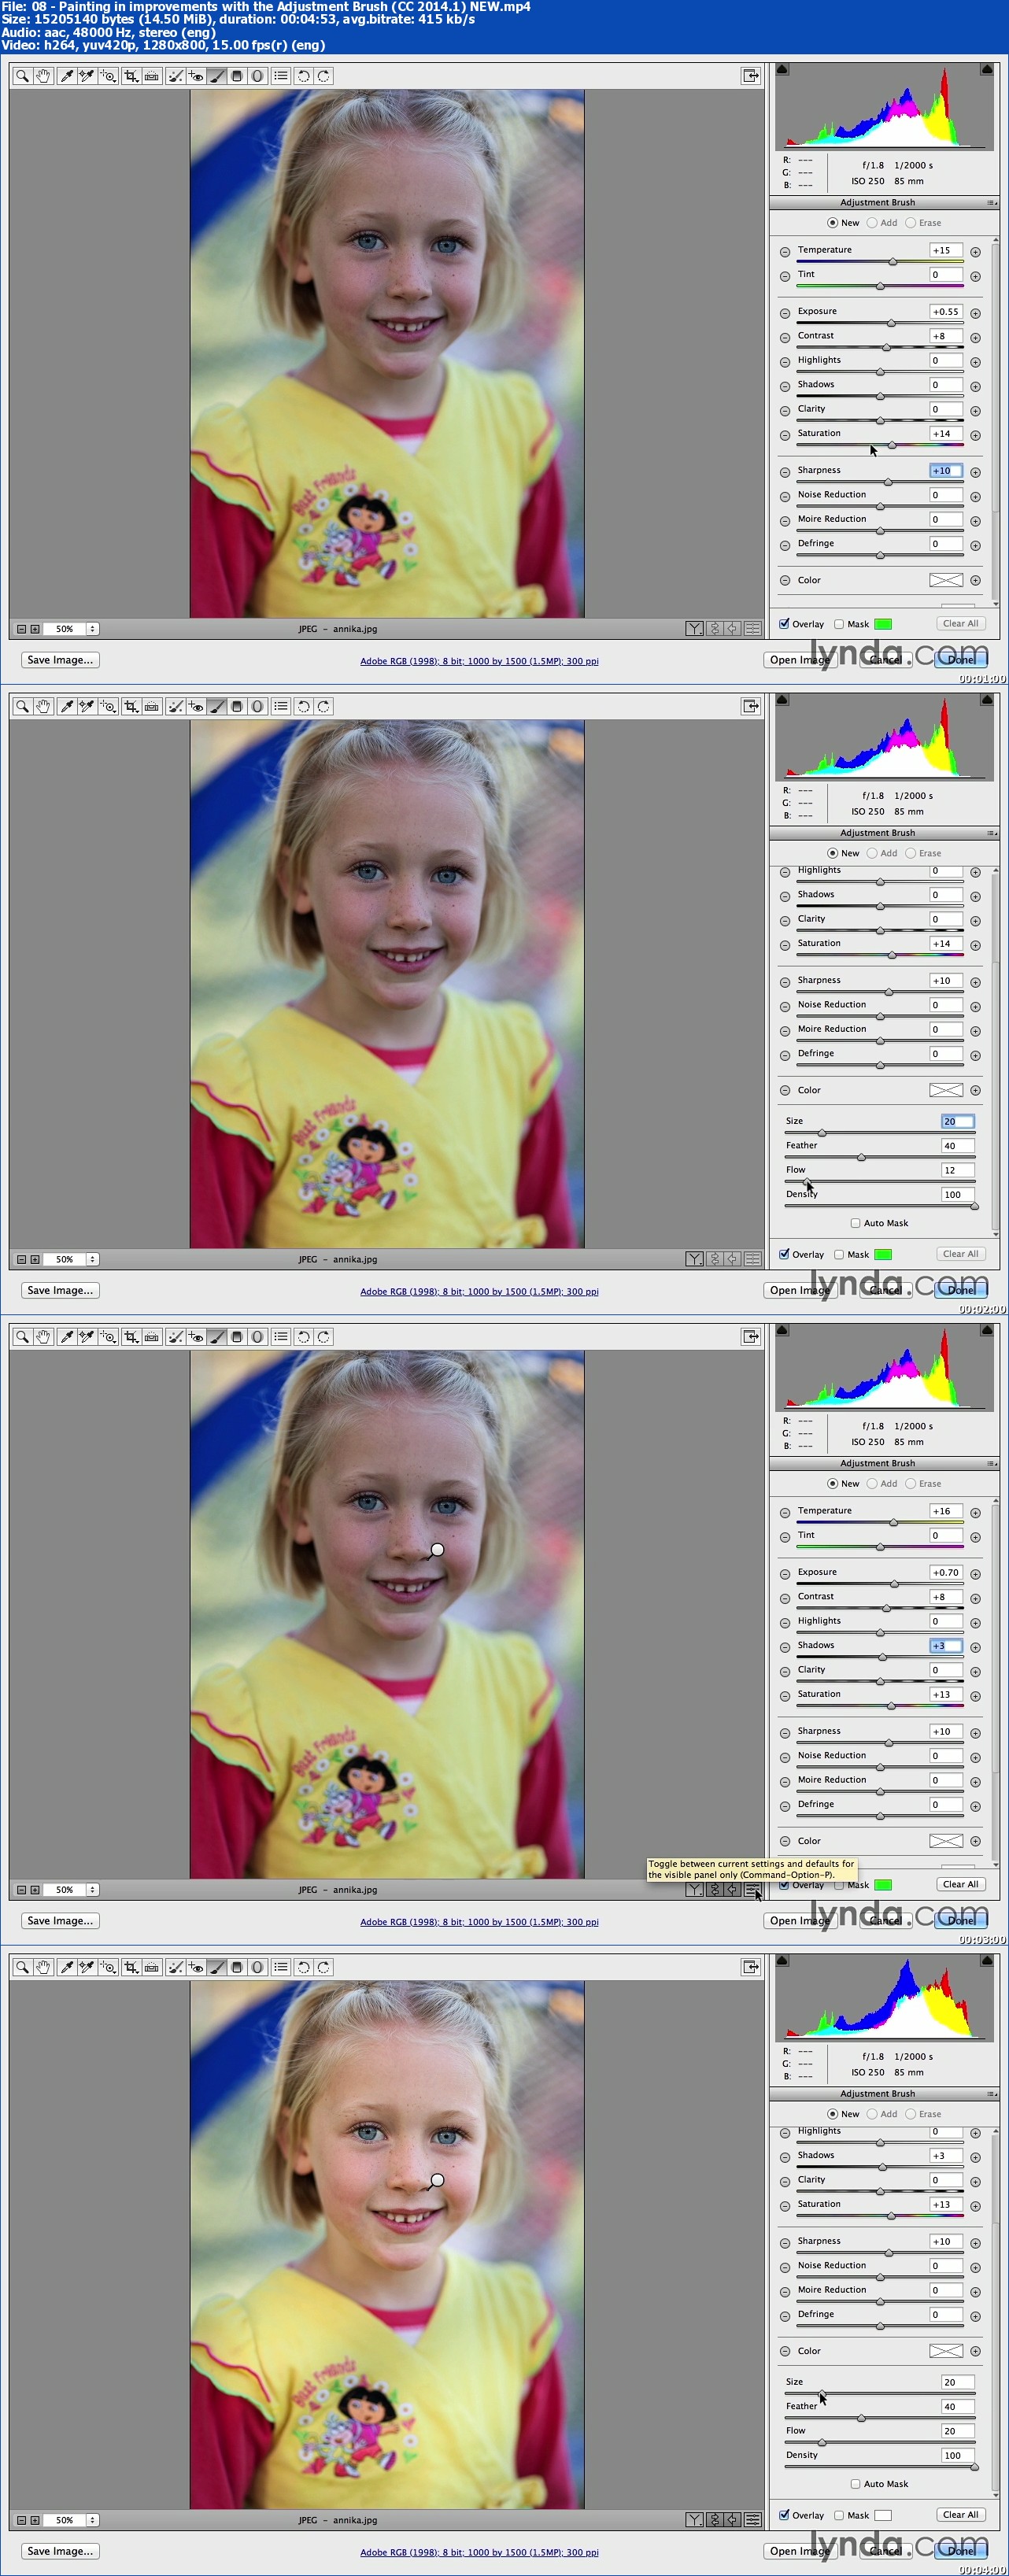This screenshot has width=1009, height=2576.
Task: Enable Auto Mask below the Flow 12 field
Action: point(855,1223)
